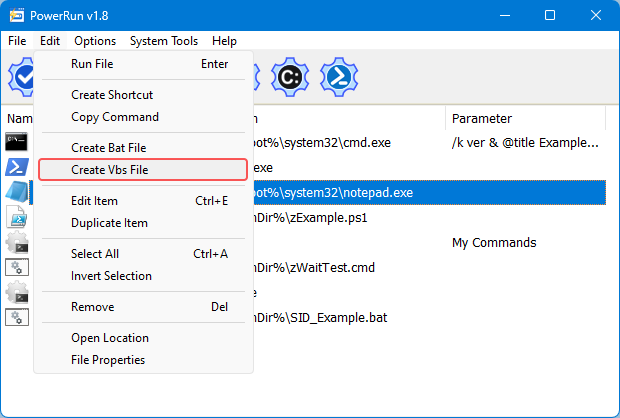Choose Create Vbs File from menu
The image size is (620, 418).
(110, 170)
